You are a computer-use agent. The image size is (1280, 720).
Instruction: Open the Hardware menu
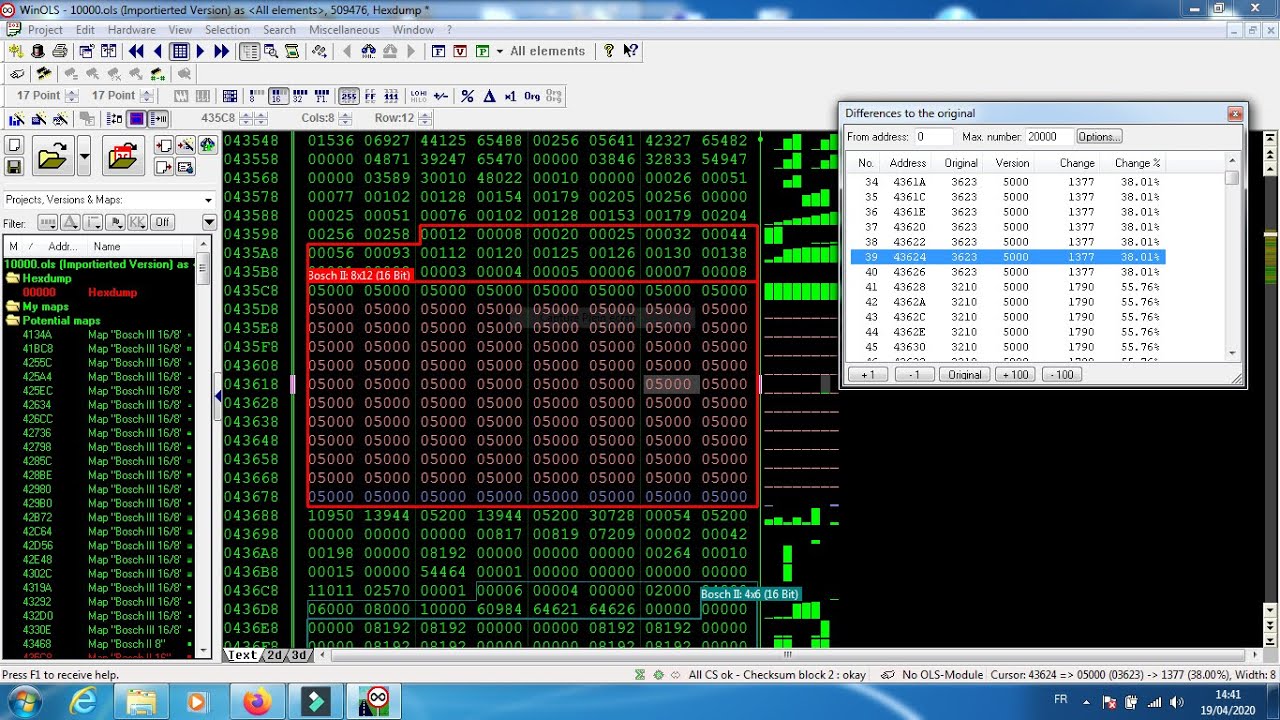[x=131, y=30]
